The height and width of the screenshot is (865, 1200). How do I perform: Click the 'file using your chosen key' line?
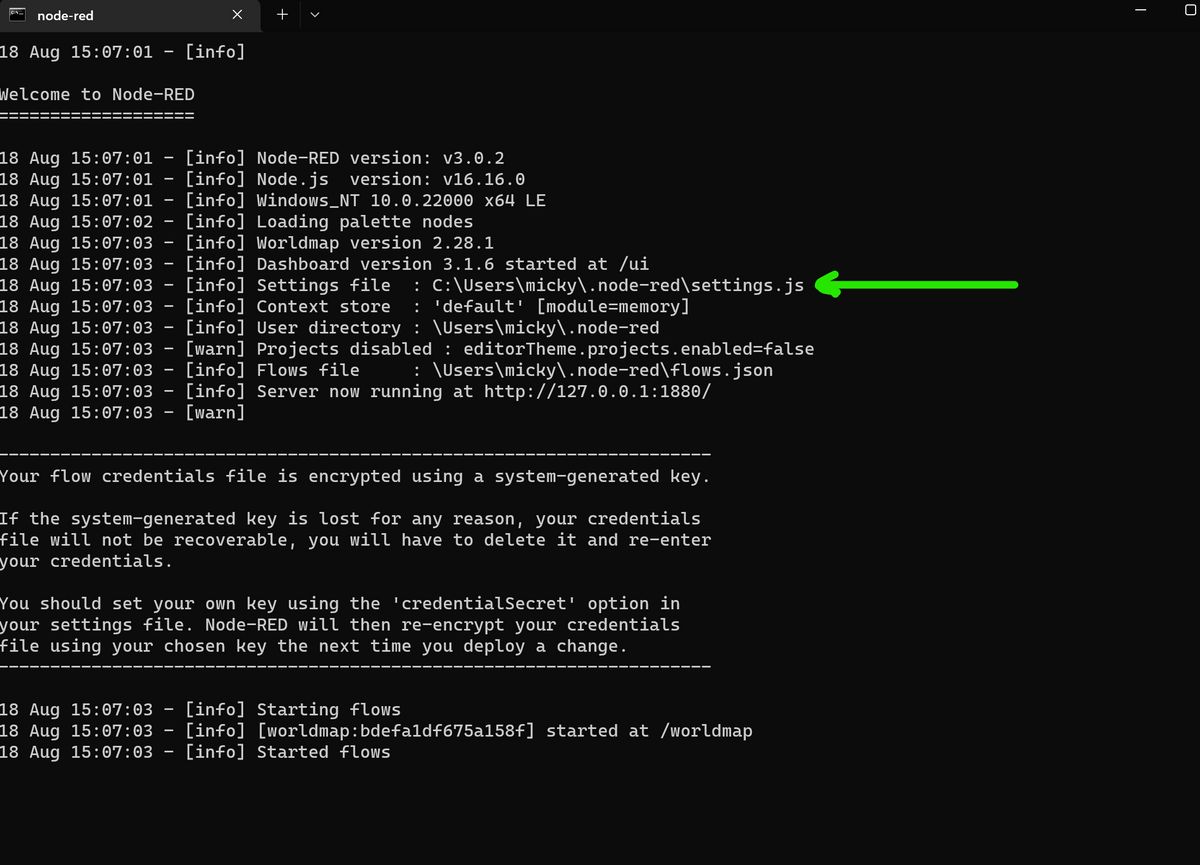click(x=314, y=646)
